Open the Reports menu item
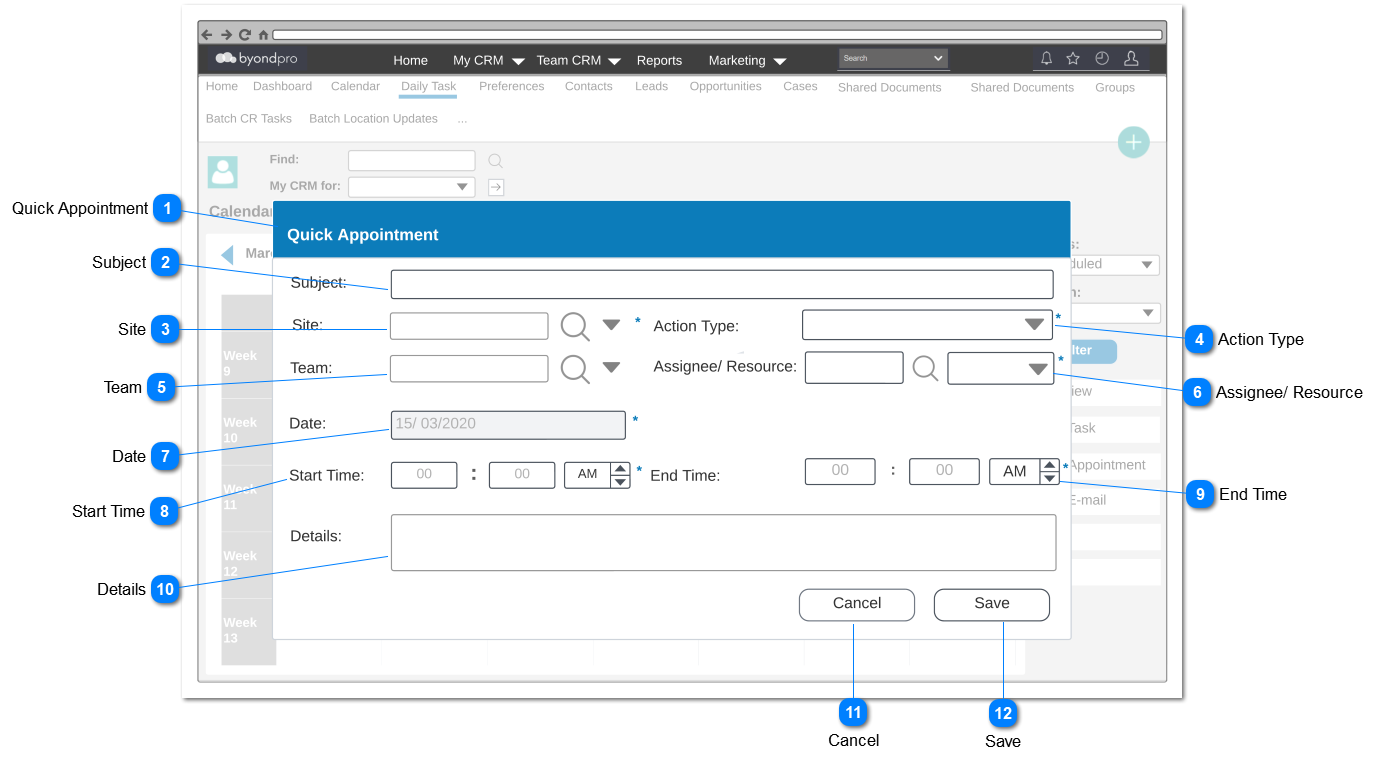This screenshot has width=1379, height=767. (659, 60)
